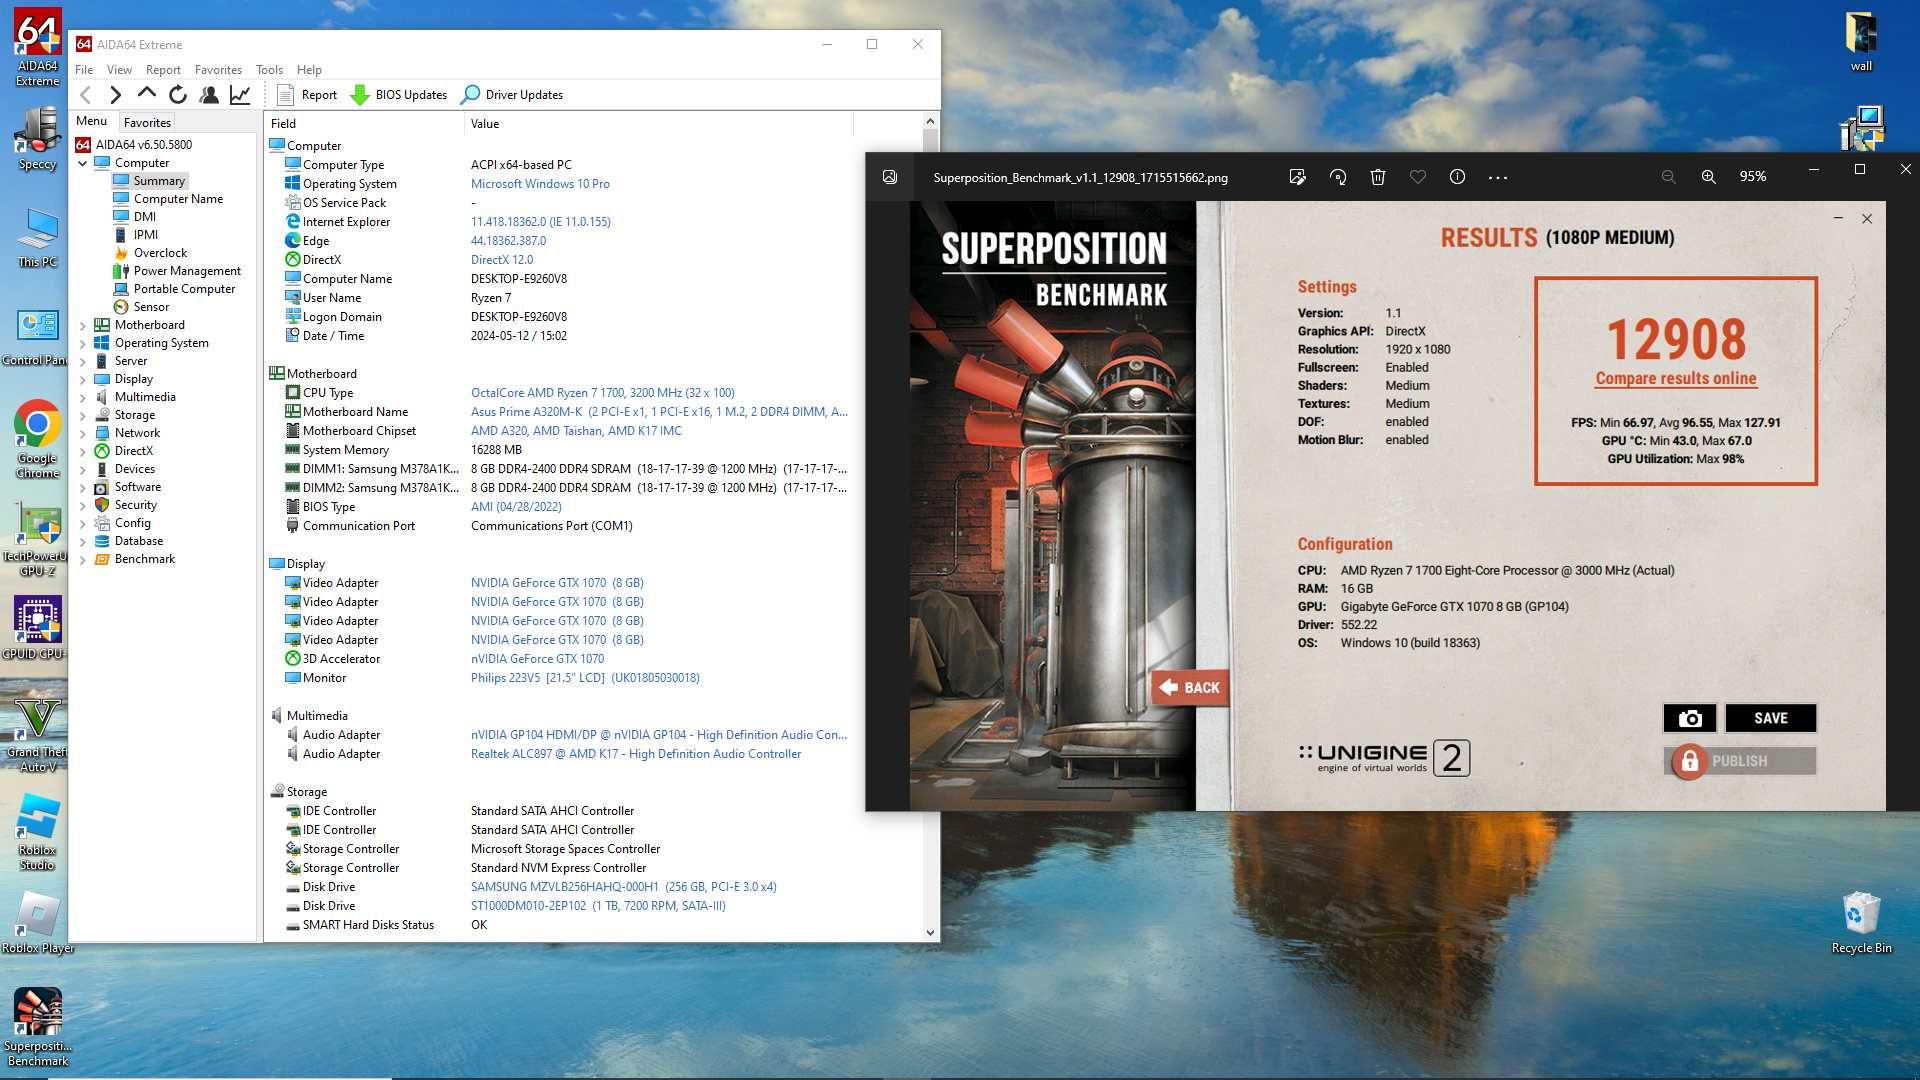Expand the Motherboard tree node
1920x1080 pixels.
(83, 325)
